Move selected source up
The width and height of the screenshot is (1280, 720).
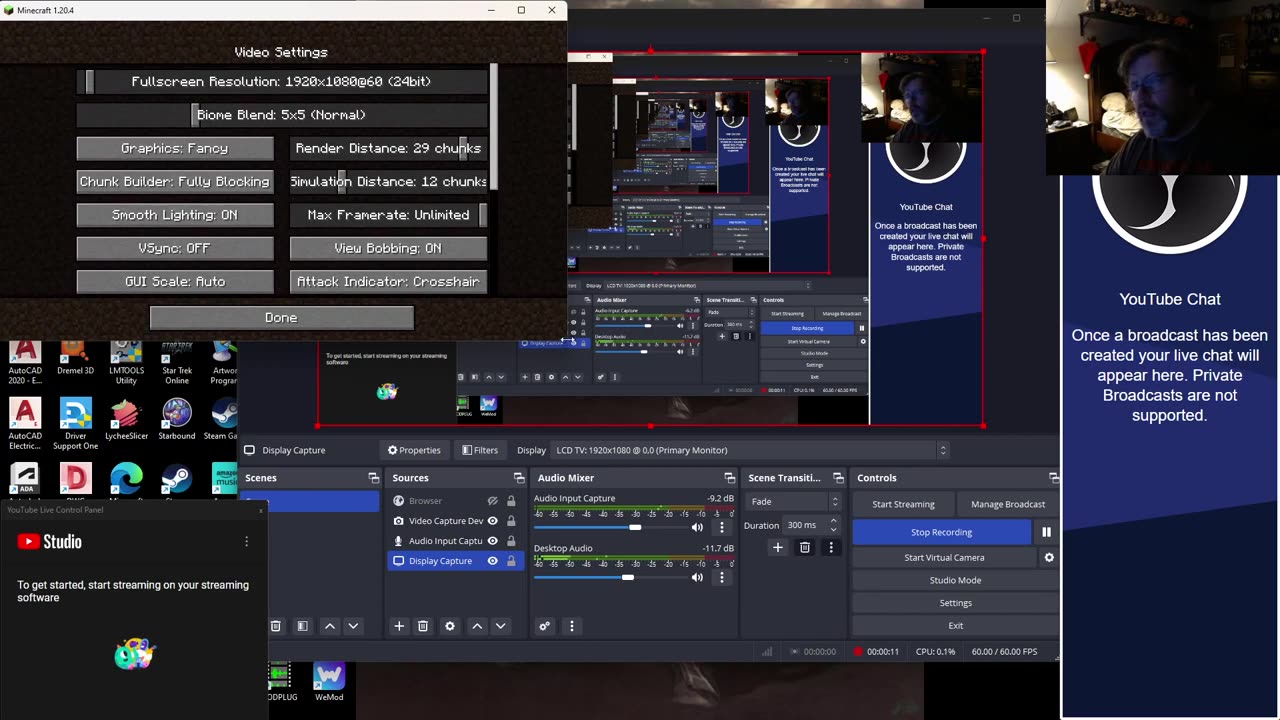click(477, 626)
